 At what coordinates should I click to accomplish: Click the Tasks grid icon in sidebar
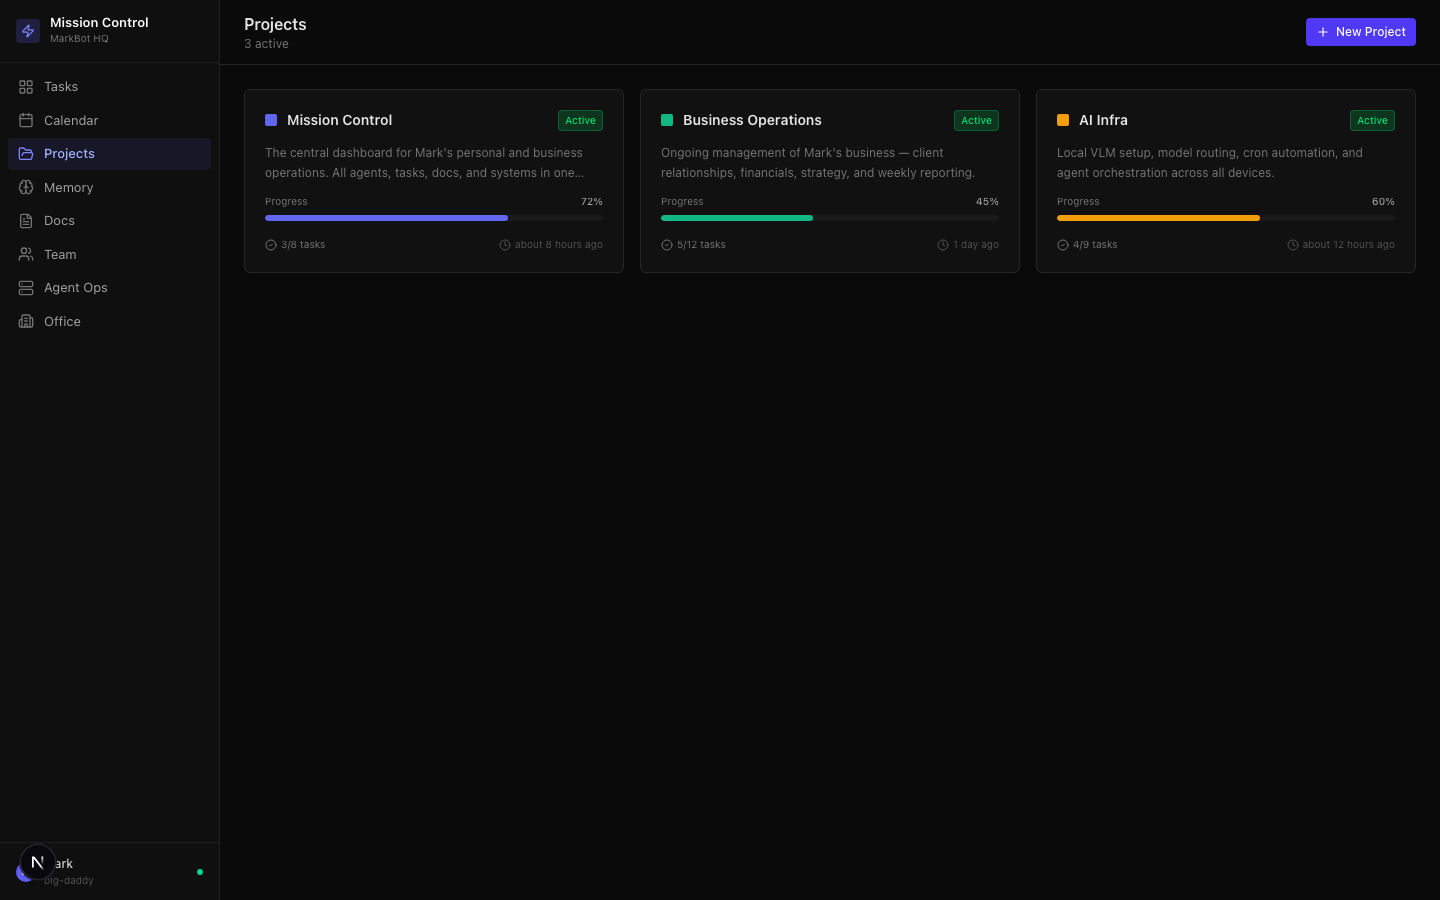[26, 87]
